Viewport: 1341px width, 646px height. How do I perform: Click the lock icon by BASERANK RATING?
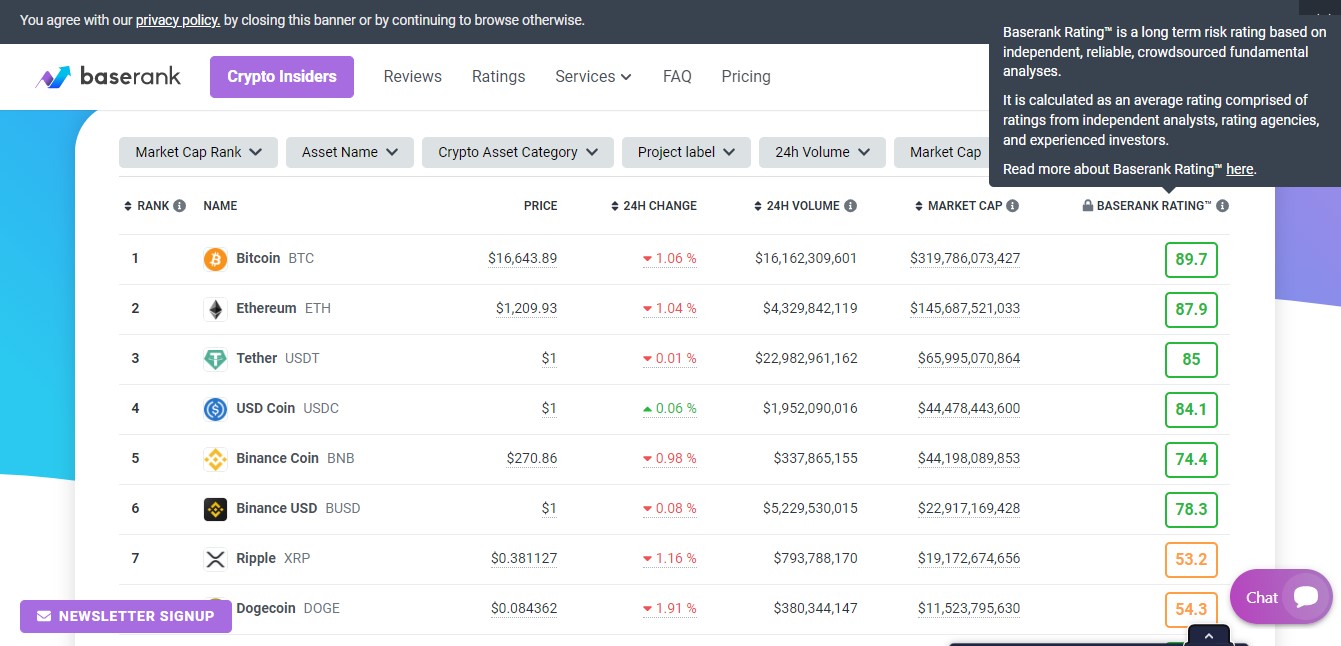[x=1088, y=206]
